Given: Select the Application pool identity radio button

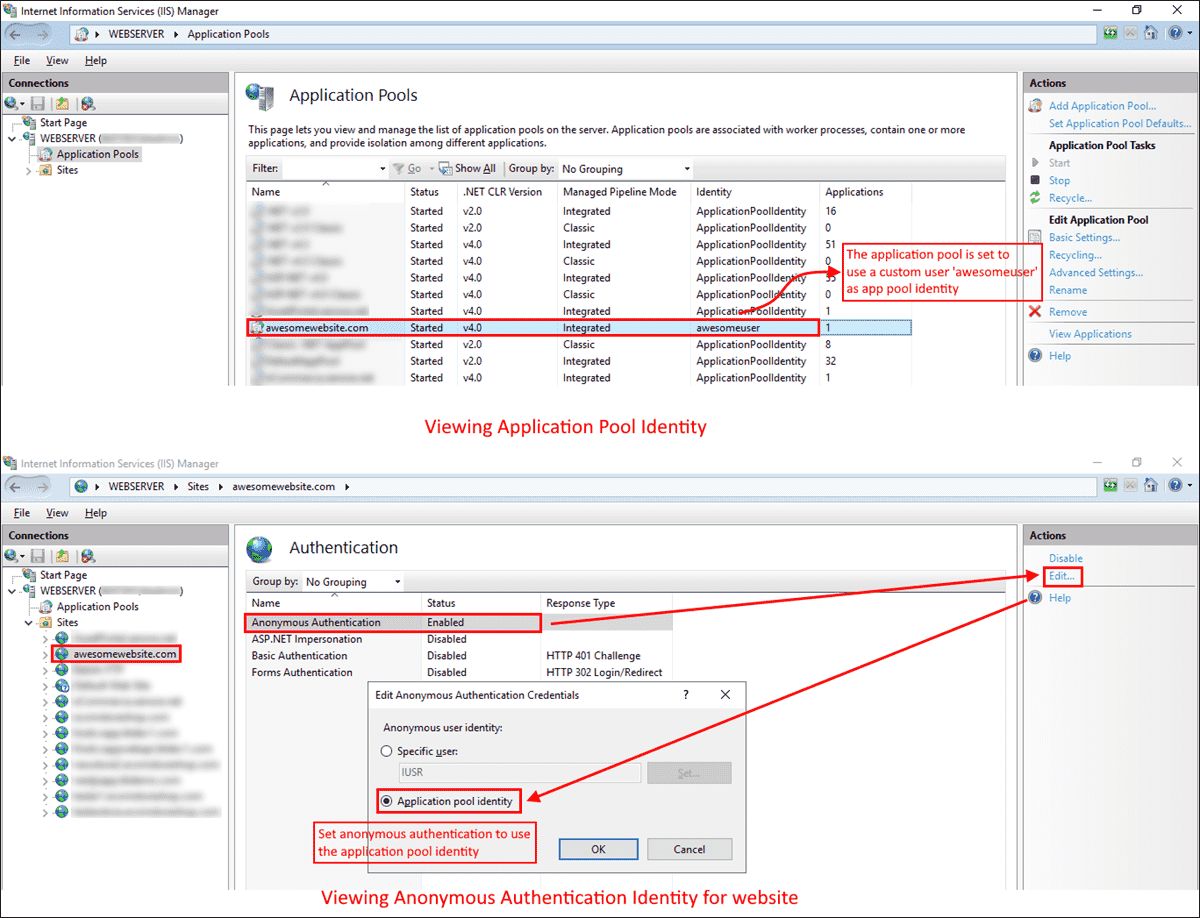Looking at the screenshot, I should [386, 801].
